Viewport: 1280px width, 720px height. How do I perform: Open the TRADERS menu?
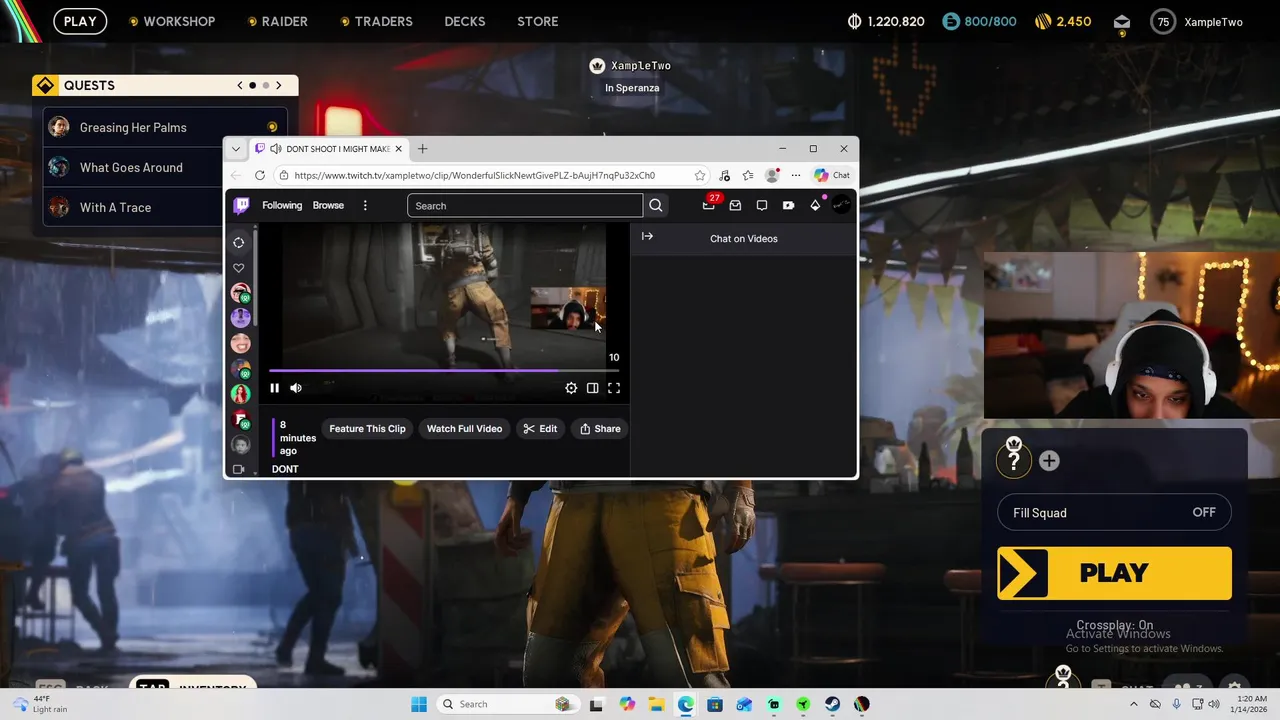click(383, 21)
